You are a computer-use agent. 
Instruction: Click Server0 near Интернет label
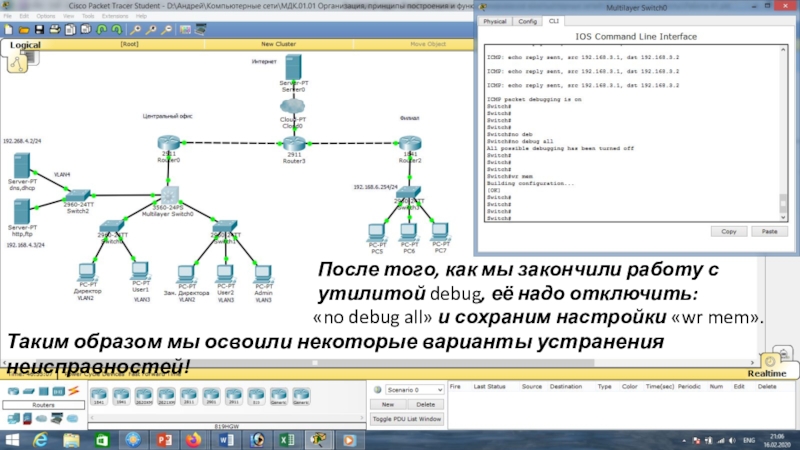point(293,67)
